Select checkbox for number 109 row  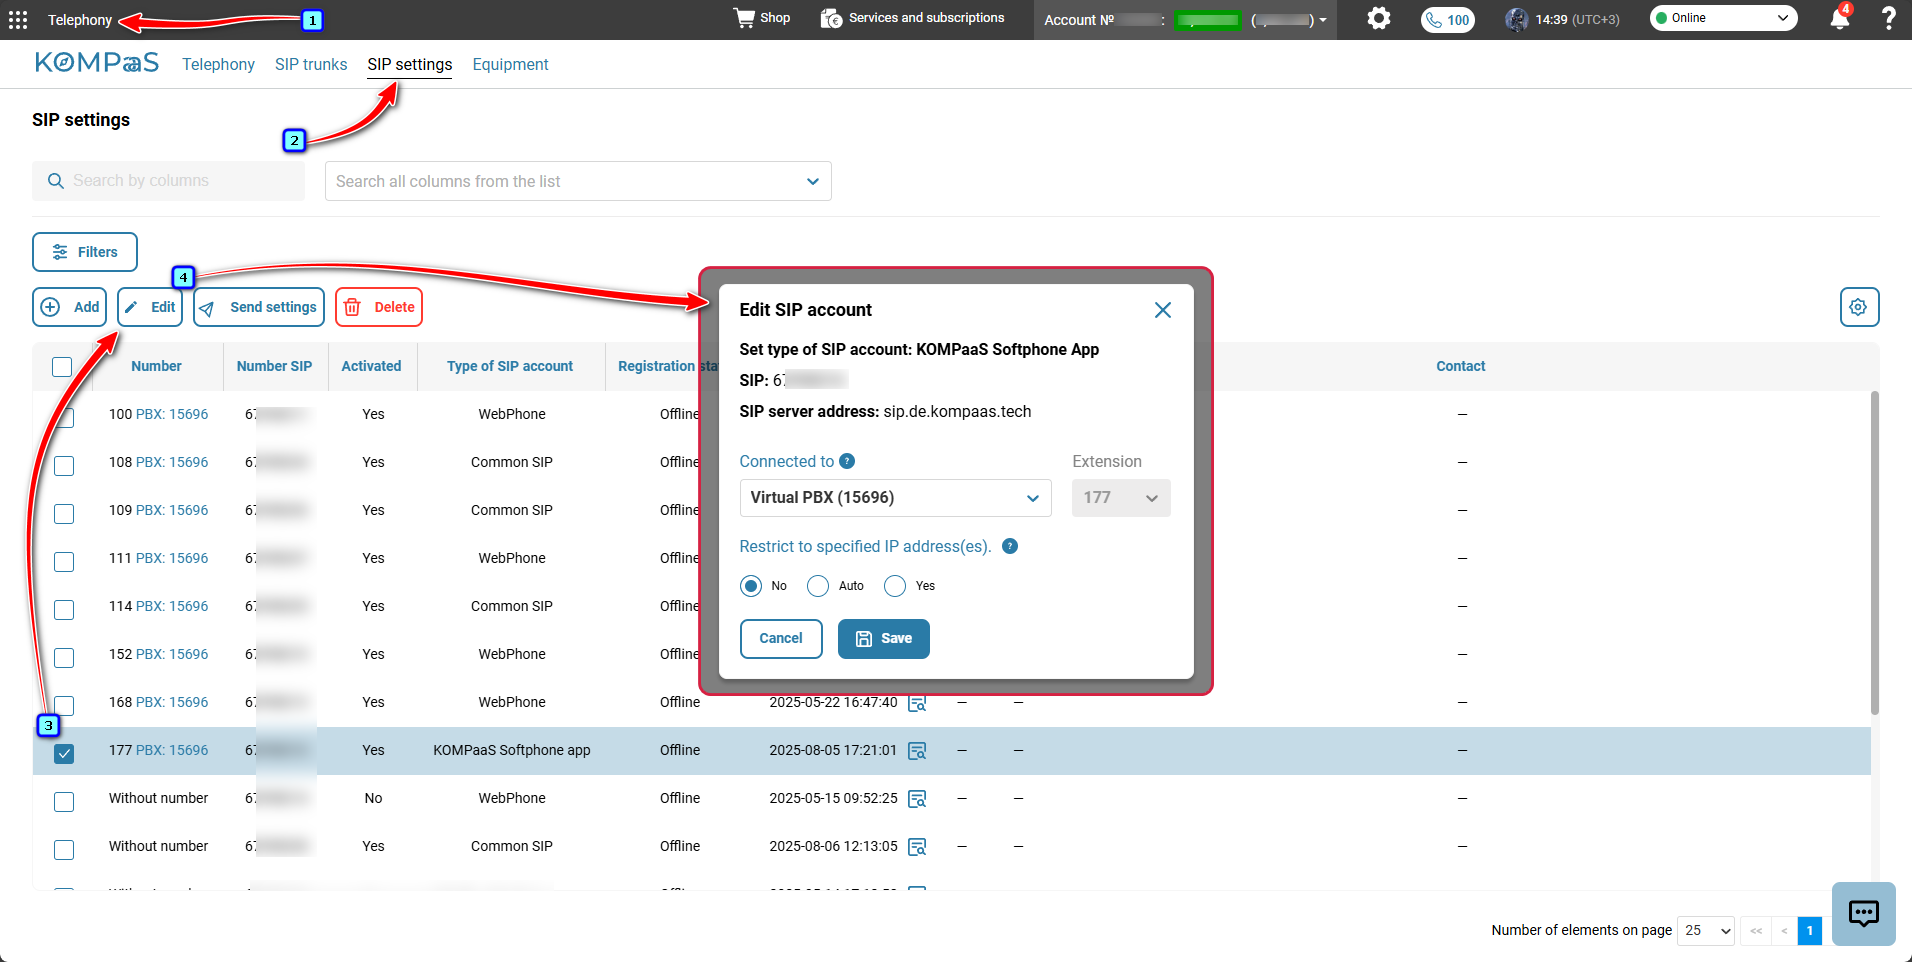[x=64, y=514]
